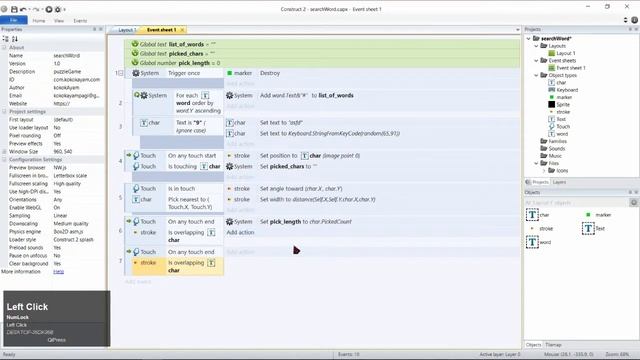Sort properties alphabetically with the AZ icon
Image resolution: width=640 pixels, height=360 pixels.
tap(15, 39)
